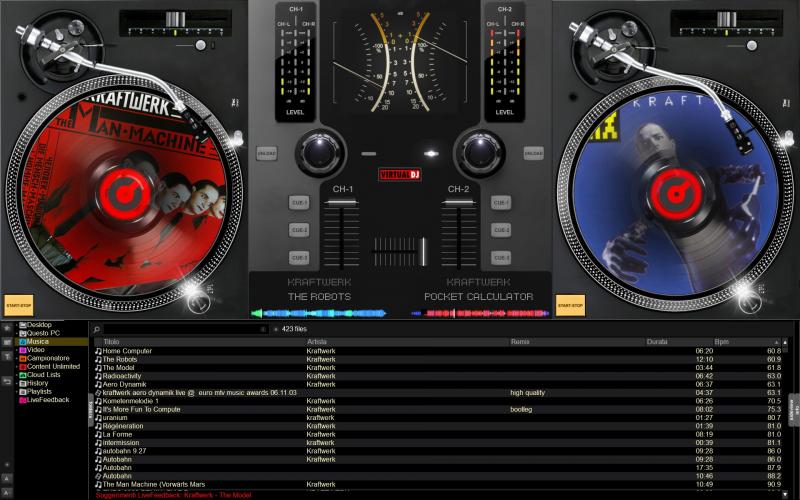Trigger CUE-3 on the right deck
The width and height of the screenshot is (800, 500).
pos(501,258)
